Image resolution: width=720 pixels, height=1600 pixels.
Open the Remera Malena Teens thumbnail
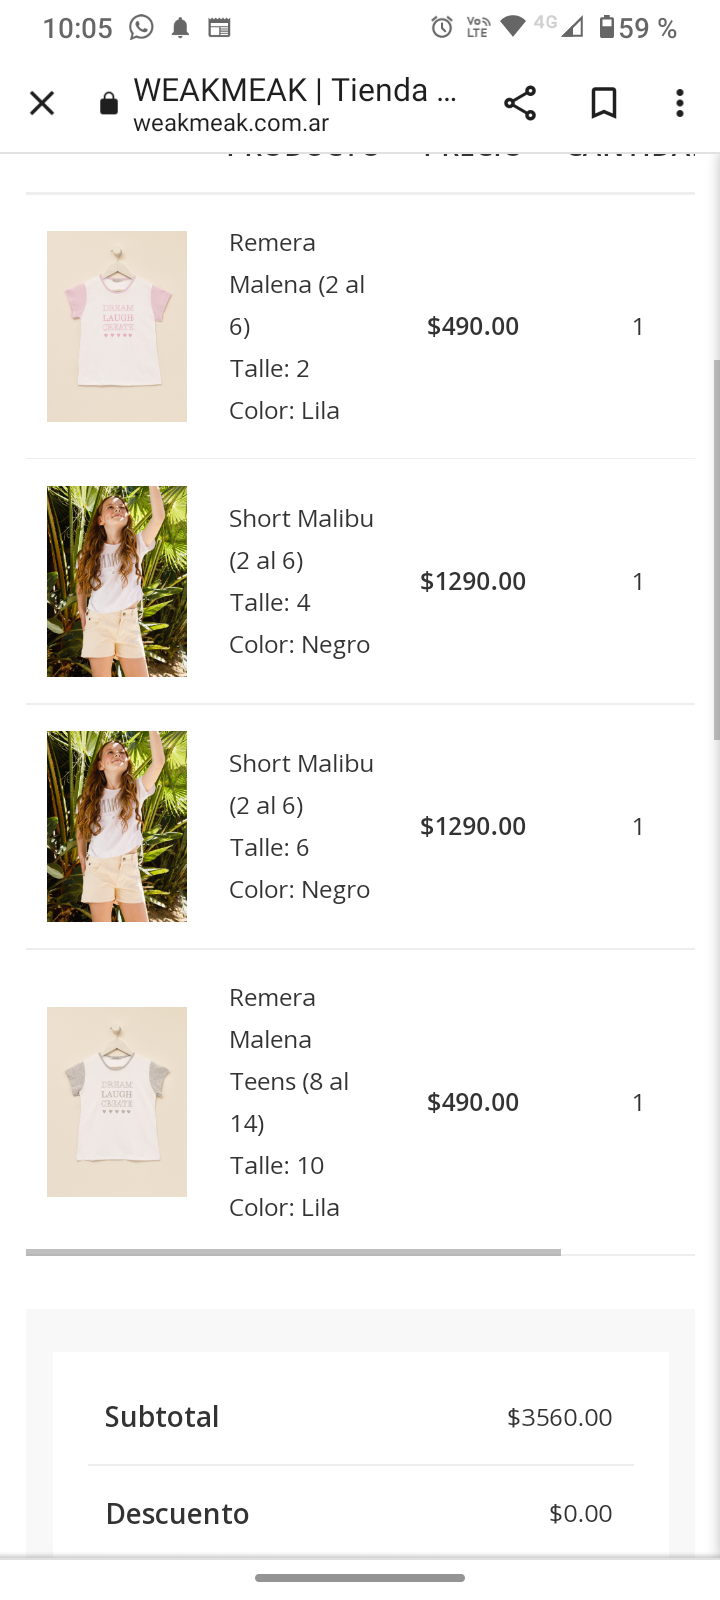(x=117, y=1102)
